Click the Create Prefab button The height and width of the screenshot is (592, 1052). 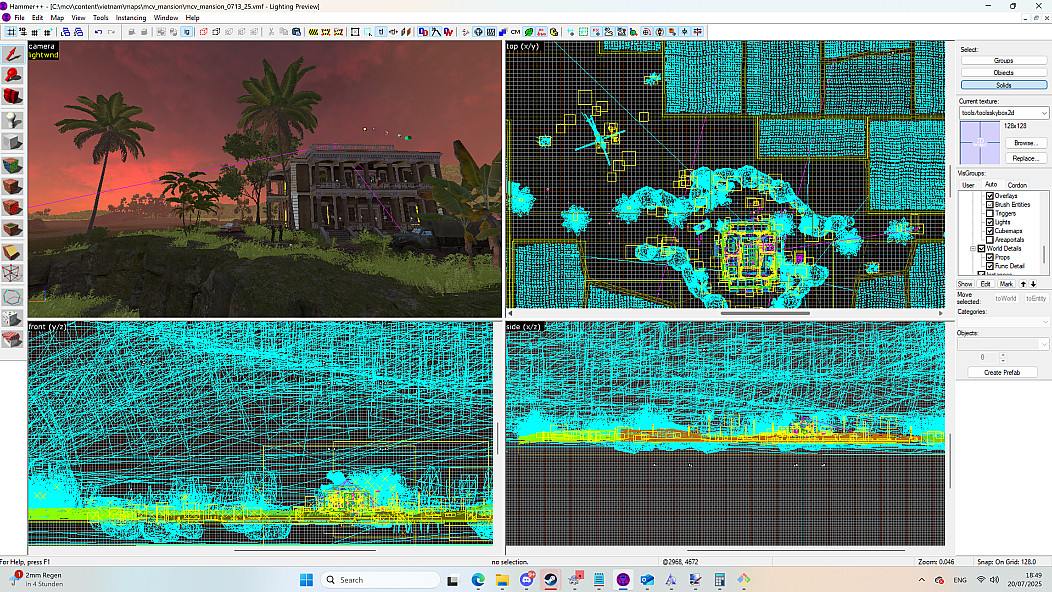[1002, 372]
